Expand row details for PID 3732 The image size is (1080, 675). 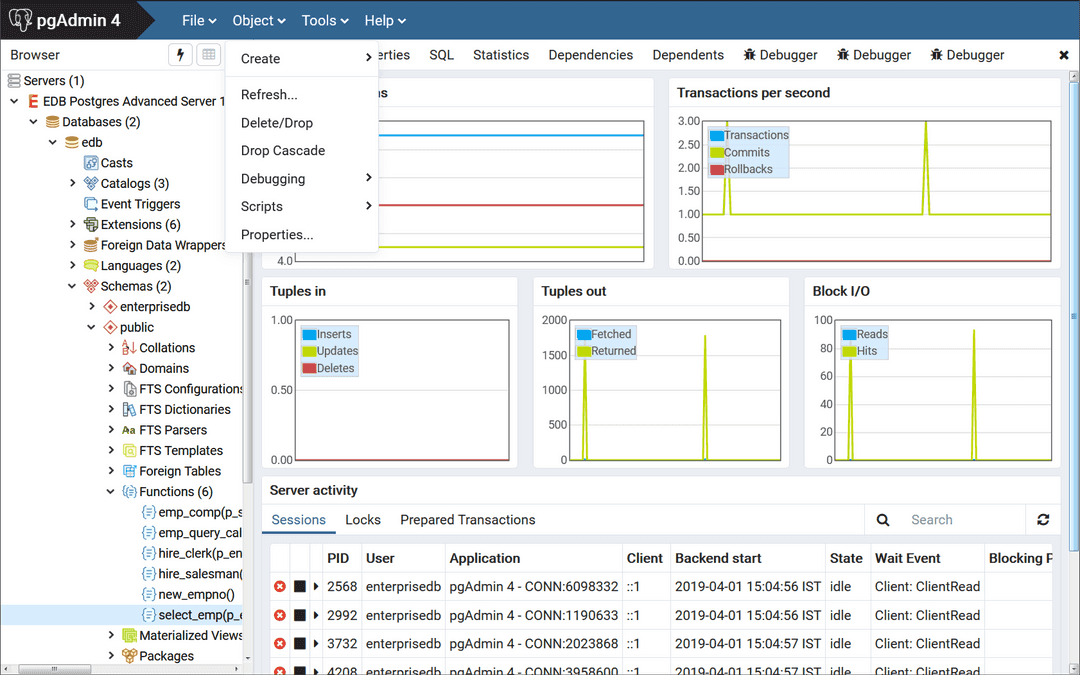316,643
